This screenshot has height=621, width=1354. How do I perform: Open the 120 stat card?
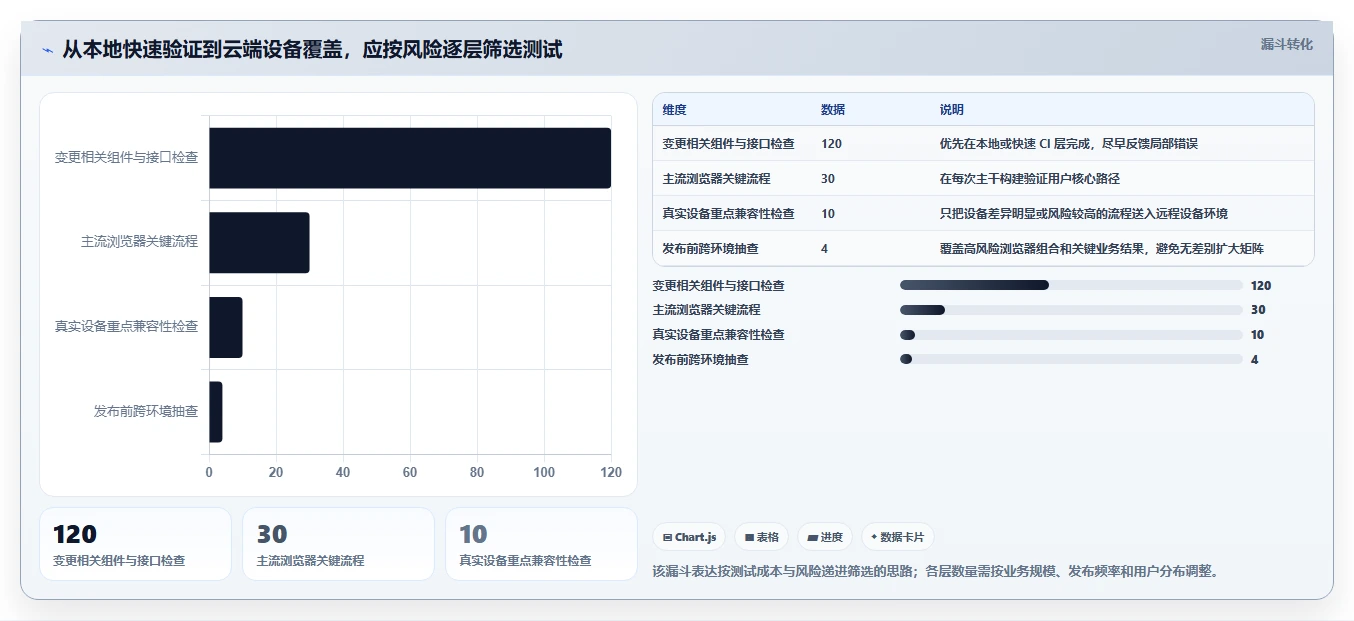point(135,544)
